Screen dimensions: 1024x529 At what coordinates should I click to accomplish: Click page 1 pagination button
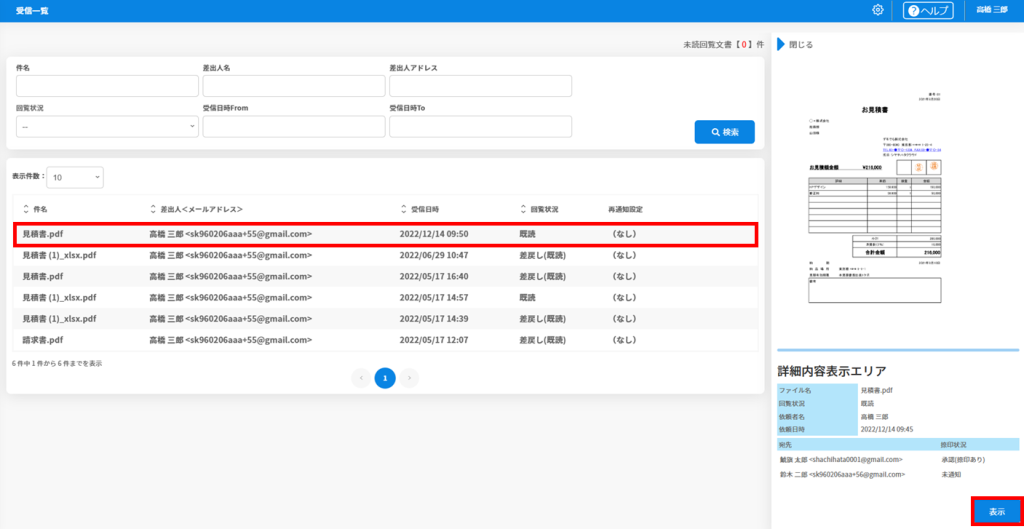385,377
